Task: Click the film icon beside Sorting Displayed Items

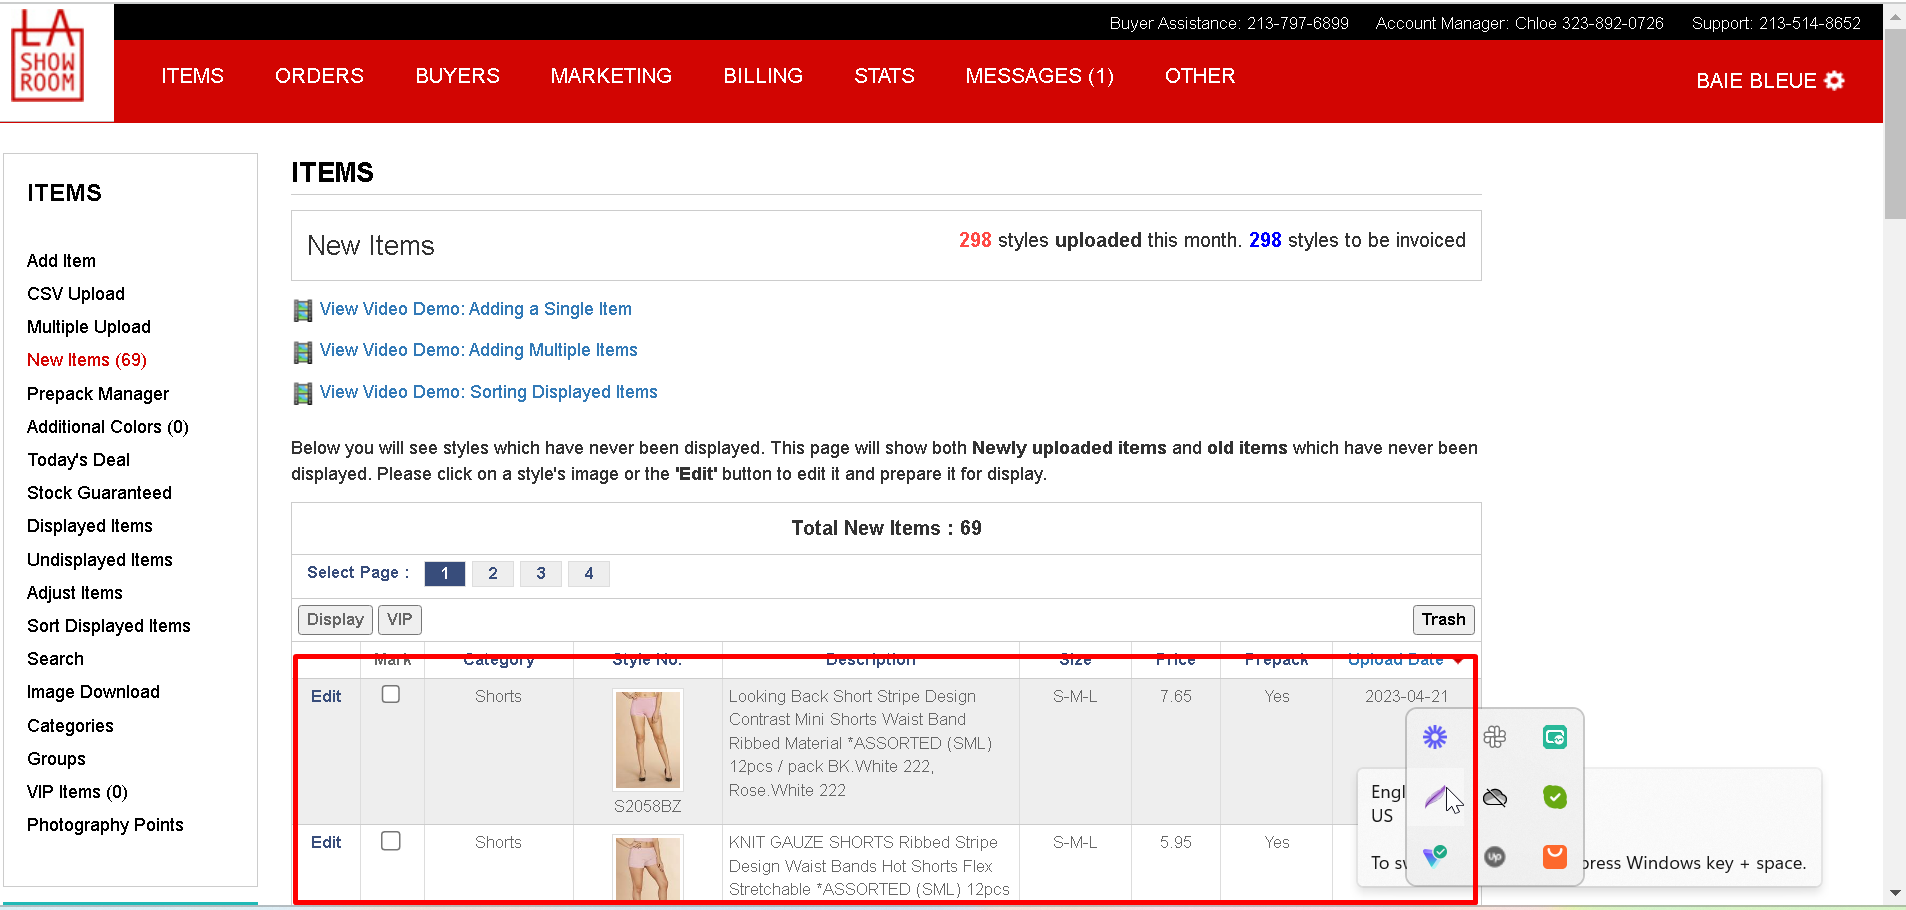Action: [302, 394]
